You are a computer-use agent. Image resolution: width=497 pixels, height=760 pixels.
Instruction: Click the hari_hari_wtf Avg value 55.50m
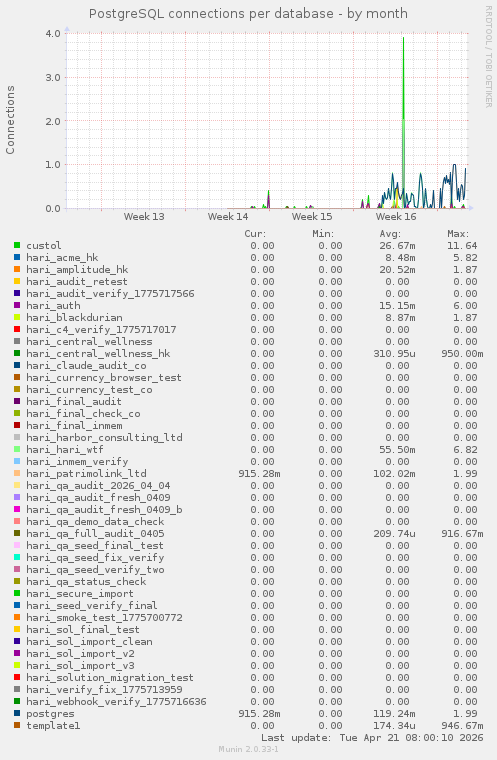(397, 449)
